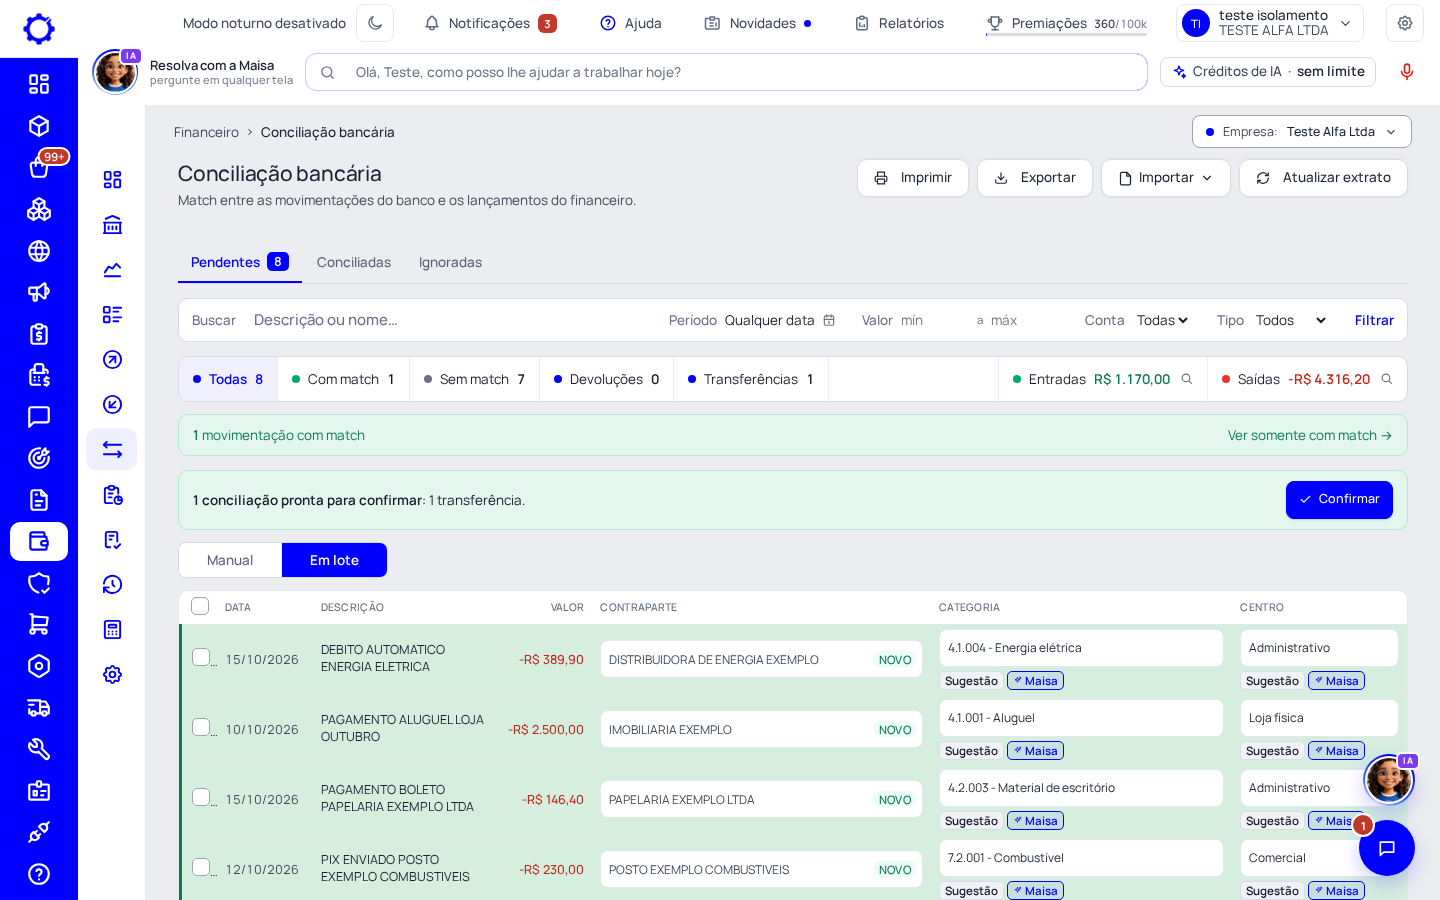
Task: Open the clock history icon in submenu
Action: (112, 584)
